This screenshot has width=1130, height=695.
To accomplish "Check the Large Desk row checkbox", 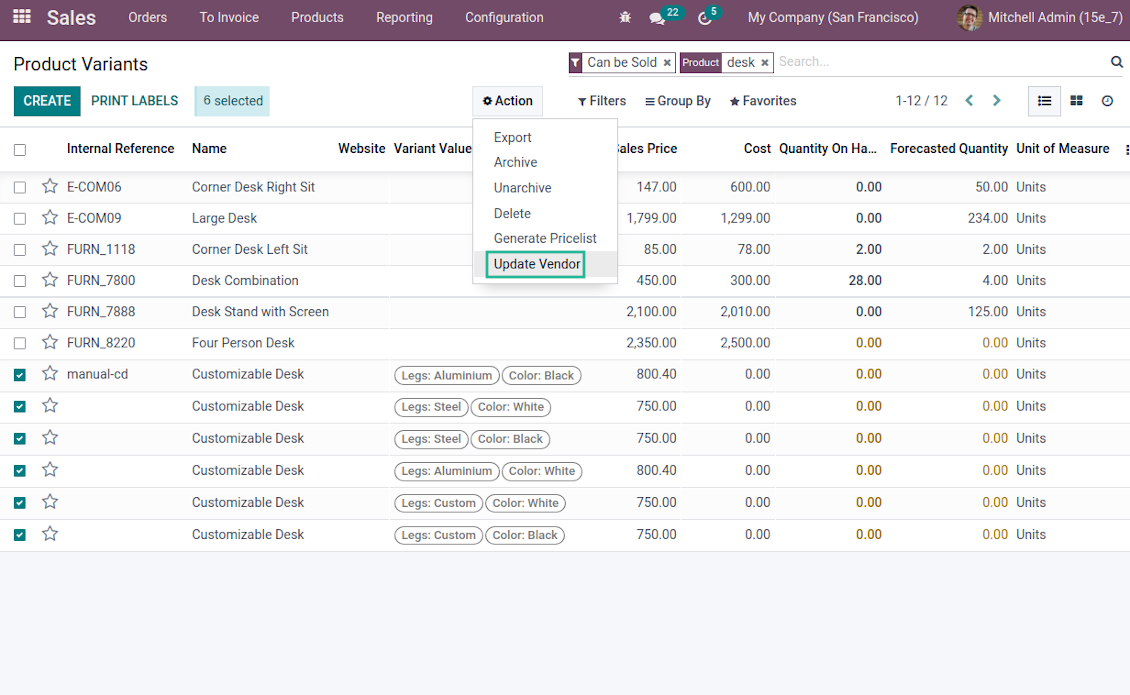I will click(20, 218).
